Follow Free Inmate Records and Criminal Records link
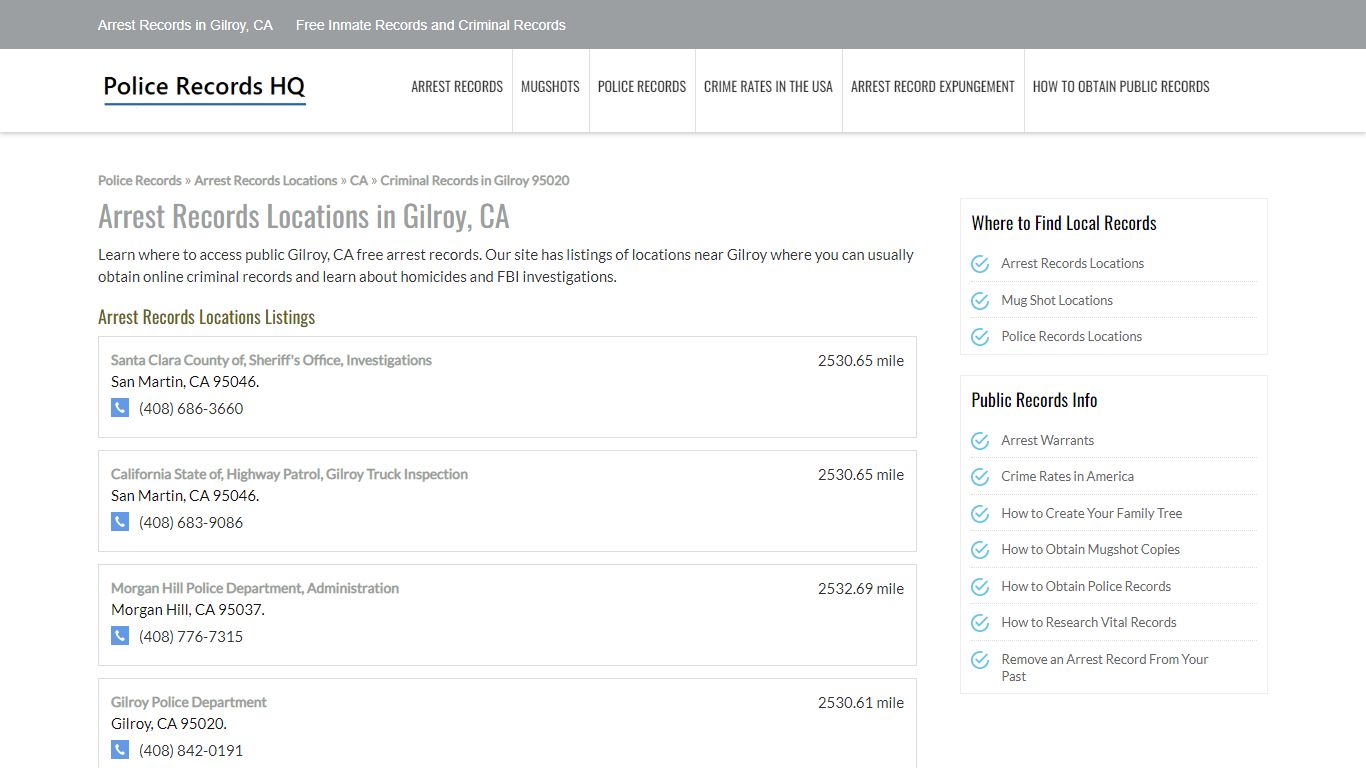Screen dimensions: 1366x768 tap(431, 25)
